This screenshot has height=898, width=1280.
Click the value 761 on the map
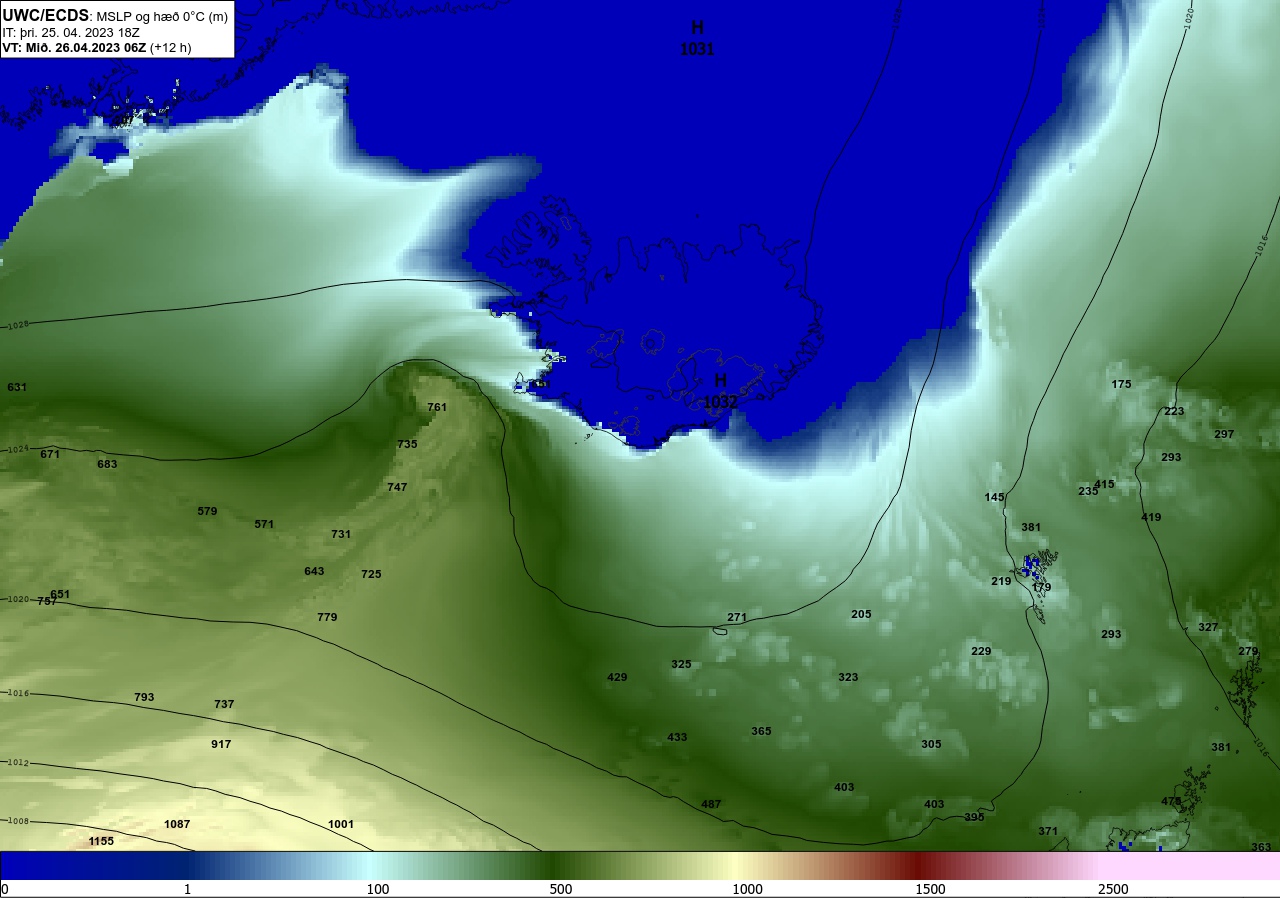tap(437, 407)
